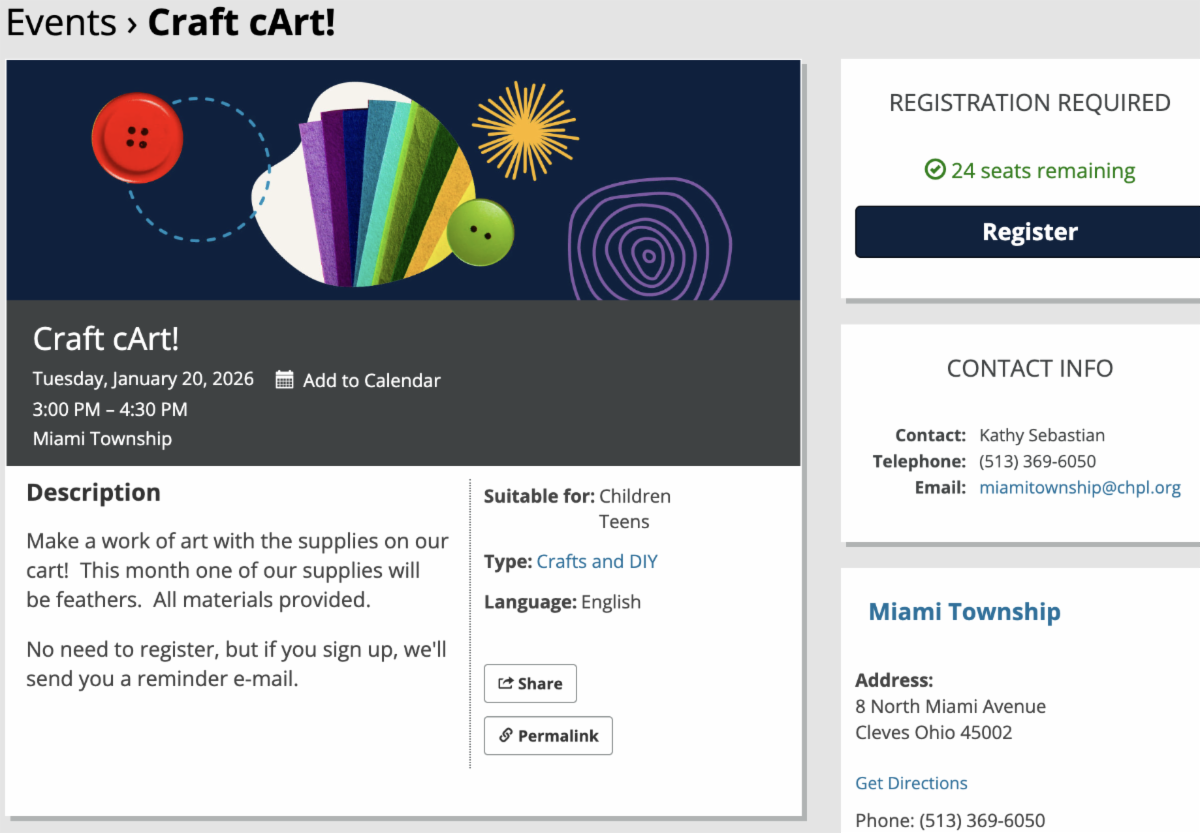
Task: Click the Permalink button
Action: click(548, 735)
